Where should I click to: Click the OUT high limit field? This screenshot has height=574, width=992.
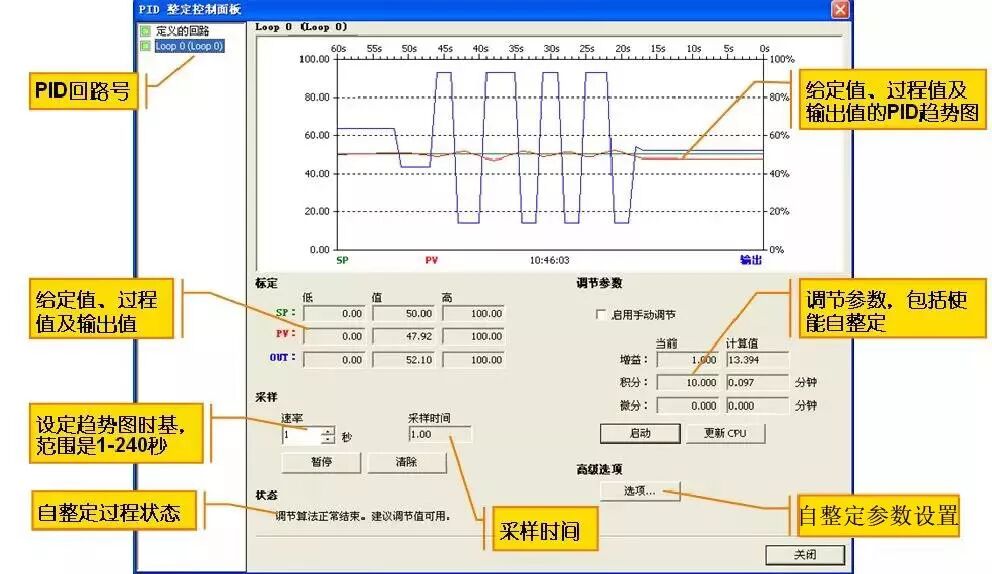pos(473,360)
